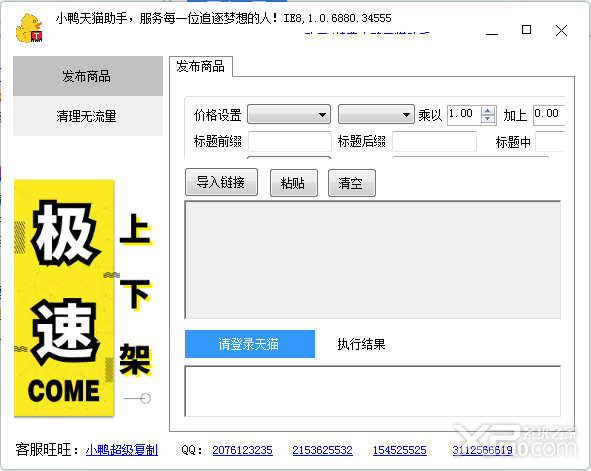This screenshot has width=591, height=471.
Task: Click the 标题后缀 text field
Action: 434,141
